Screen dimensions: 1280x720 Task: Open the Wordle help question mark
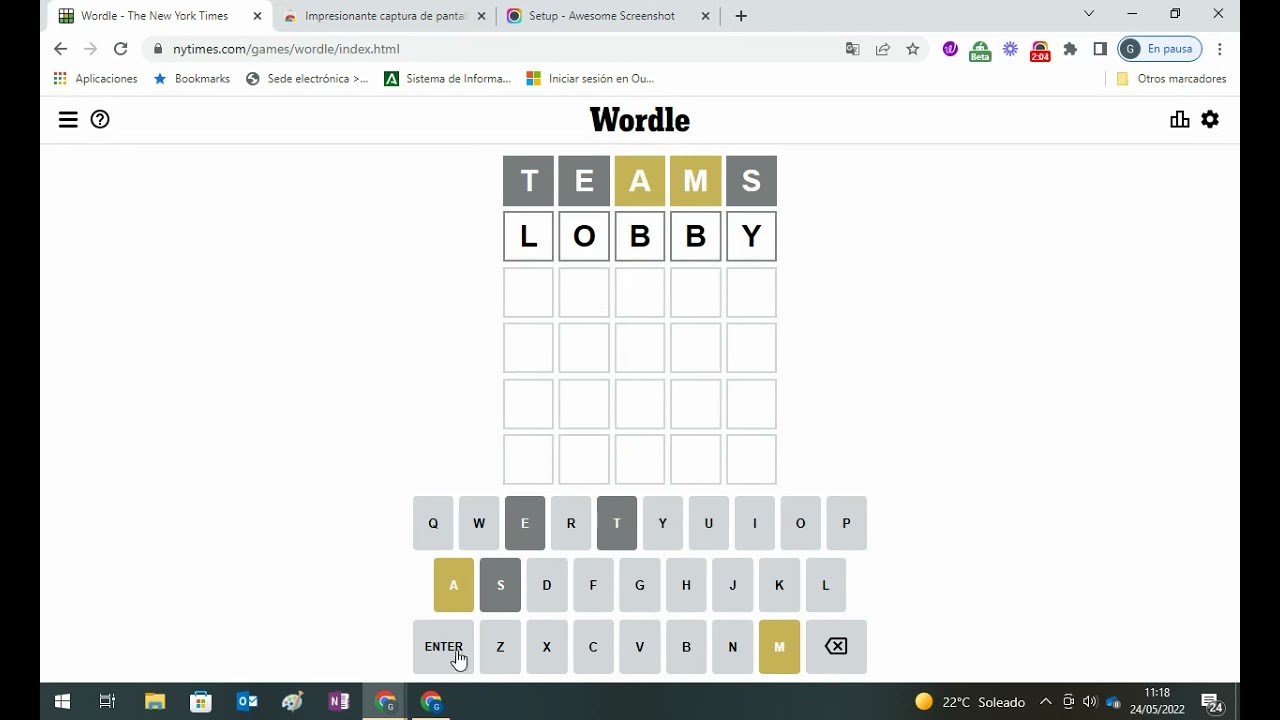click(x=100, y=120)
